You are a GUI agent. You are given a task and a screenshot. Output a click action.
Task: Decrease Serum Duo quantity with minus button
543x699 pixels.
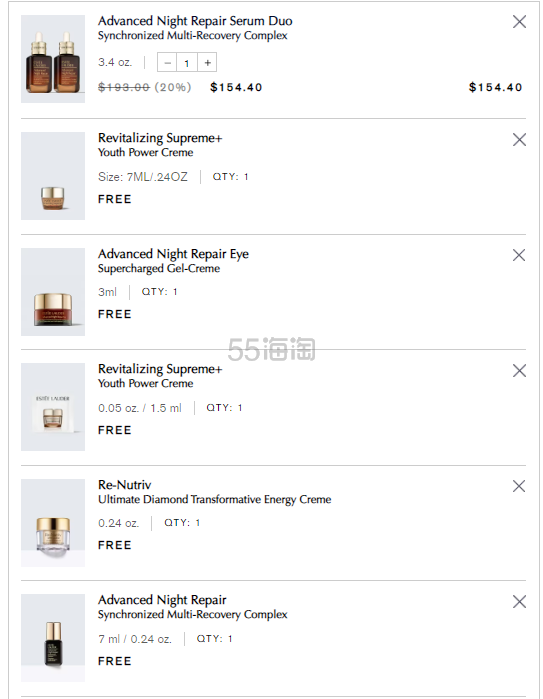pos(167,62)
